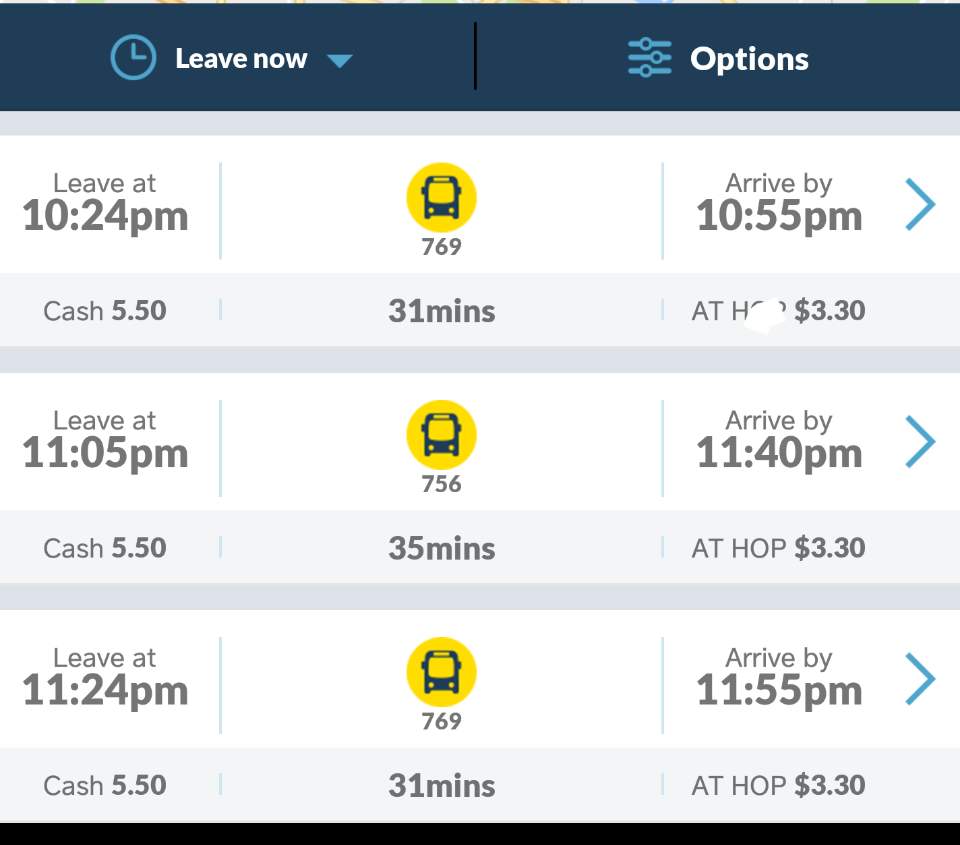Image resolution: width=960 pixels, height=845 pixels.
Task: Open details chevron for 11:55pm arrival
Action: point(919,679)
